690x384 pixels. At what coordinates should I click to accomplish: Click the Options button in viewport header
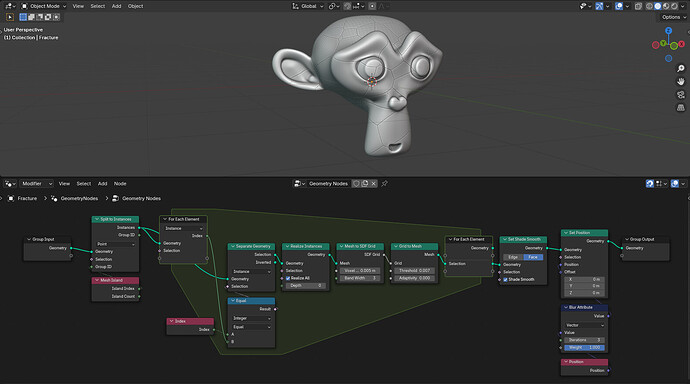pos(673,17)
